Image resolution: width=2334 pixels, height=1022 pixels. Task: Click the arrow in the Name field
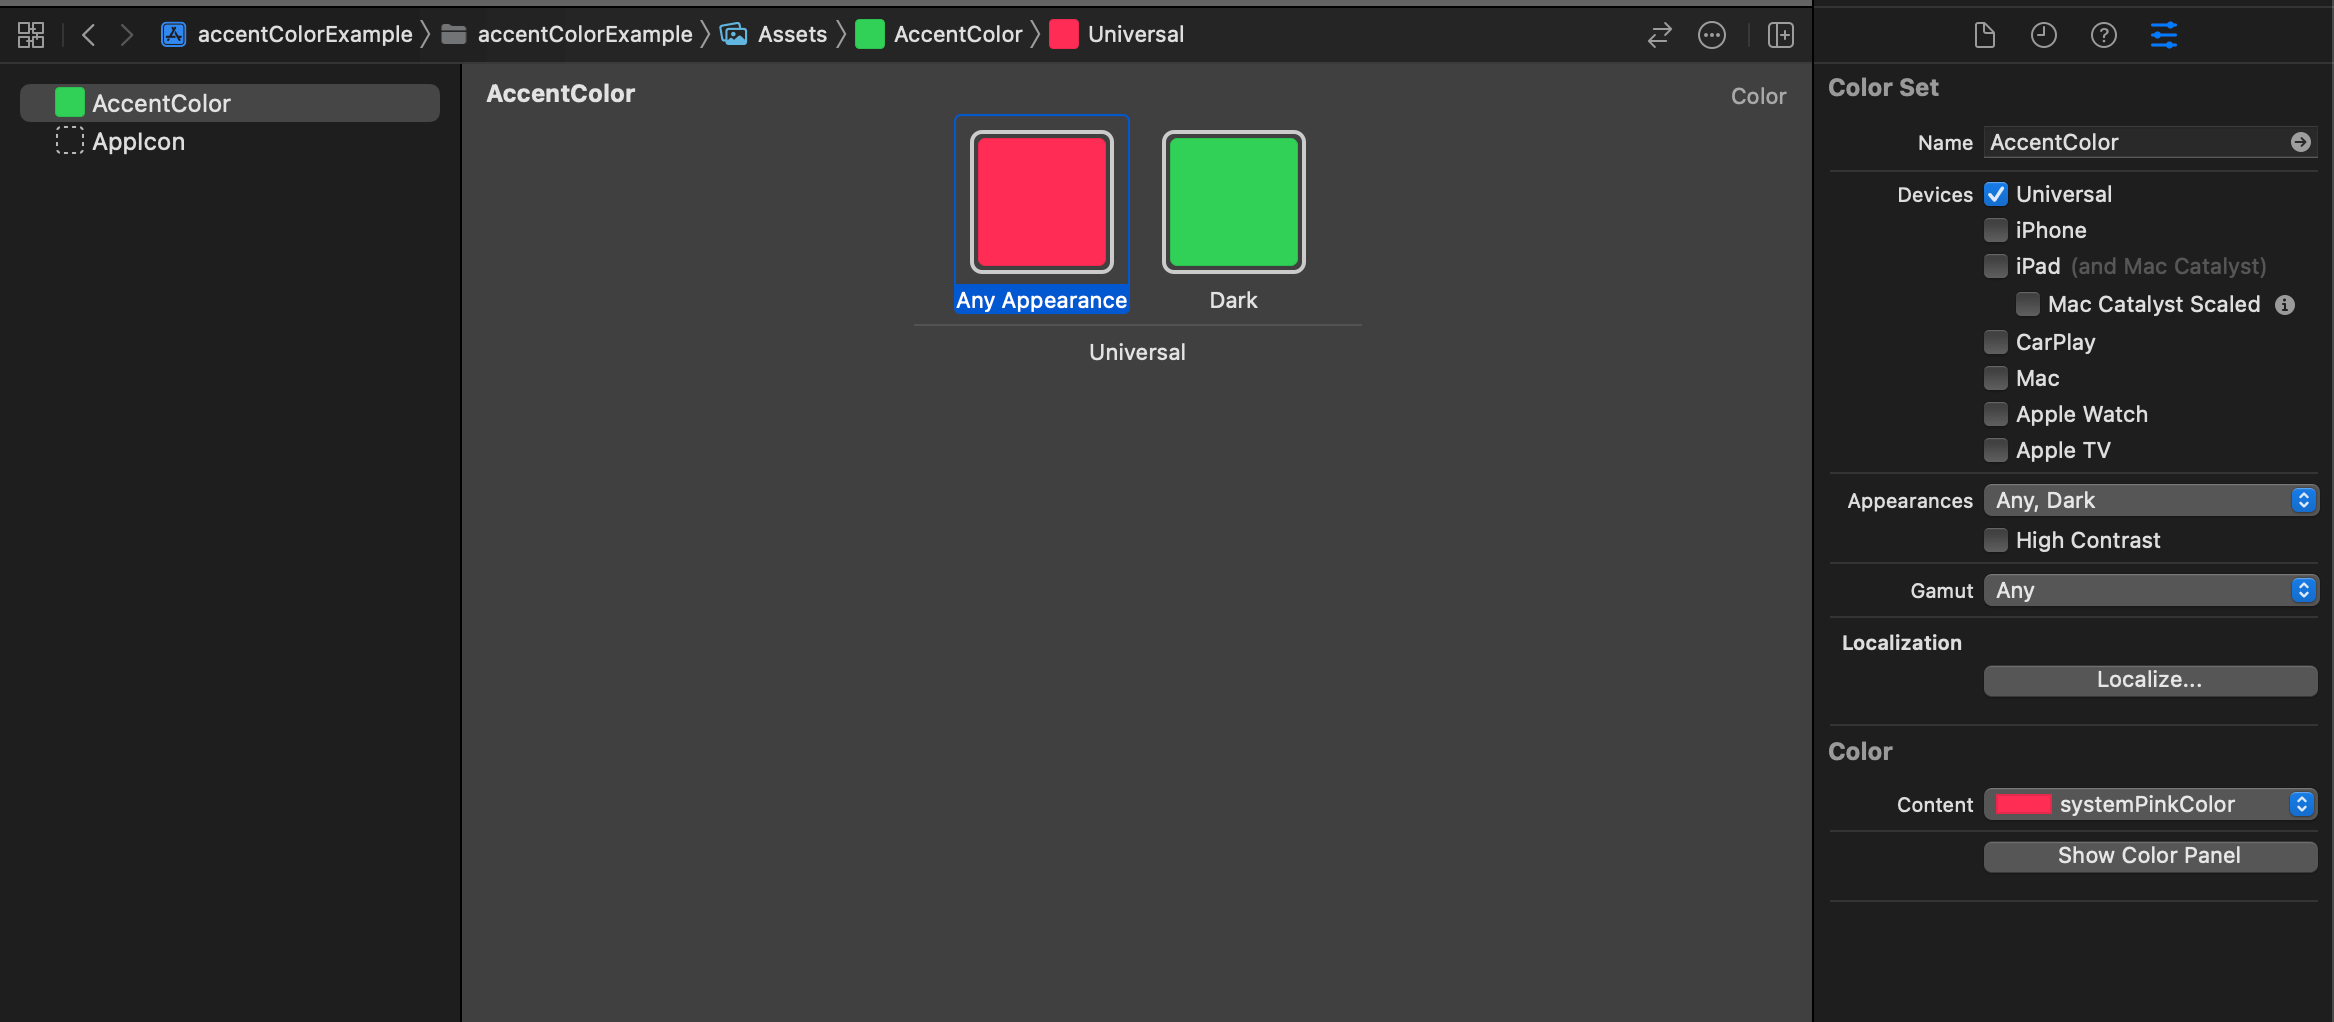(x=2301, y=142)
